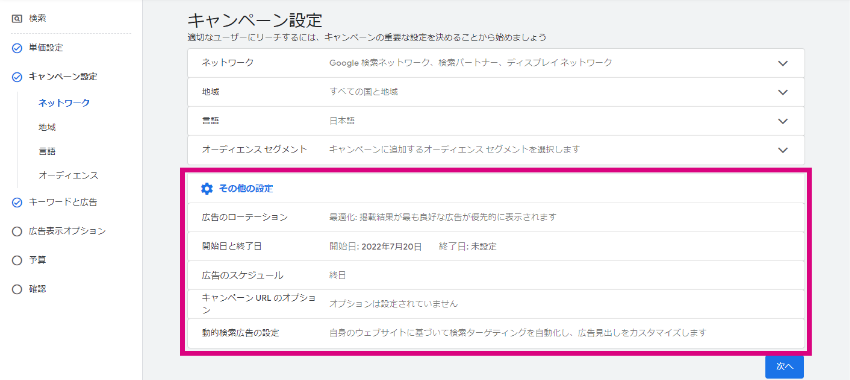Click the 日本語 language value
The height and width of the screenshot is (380, 850).
(x=342, y=121)
